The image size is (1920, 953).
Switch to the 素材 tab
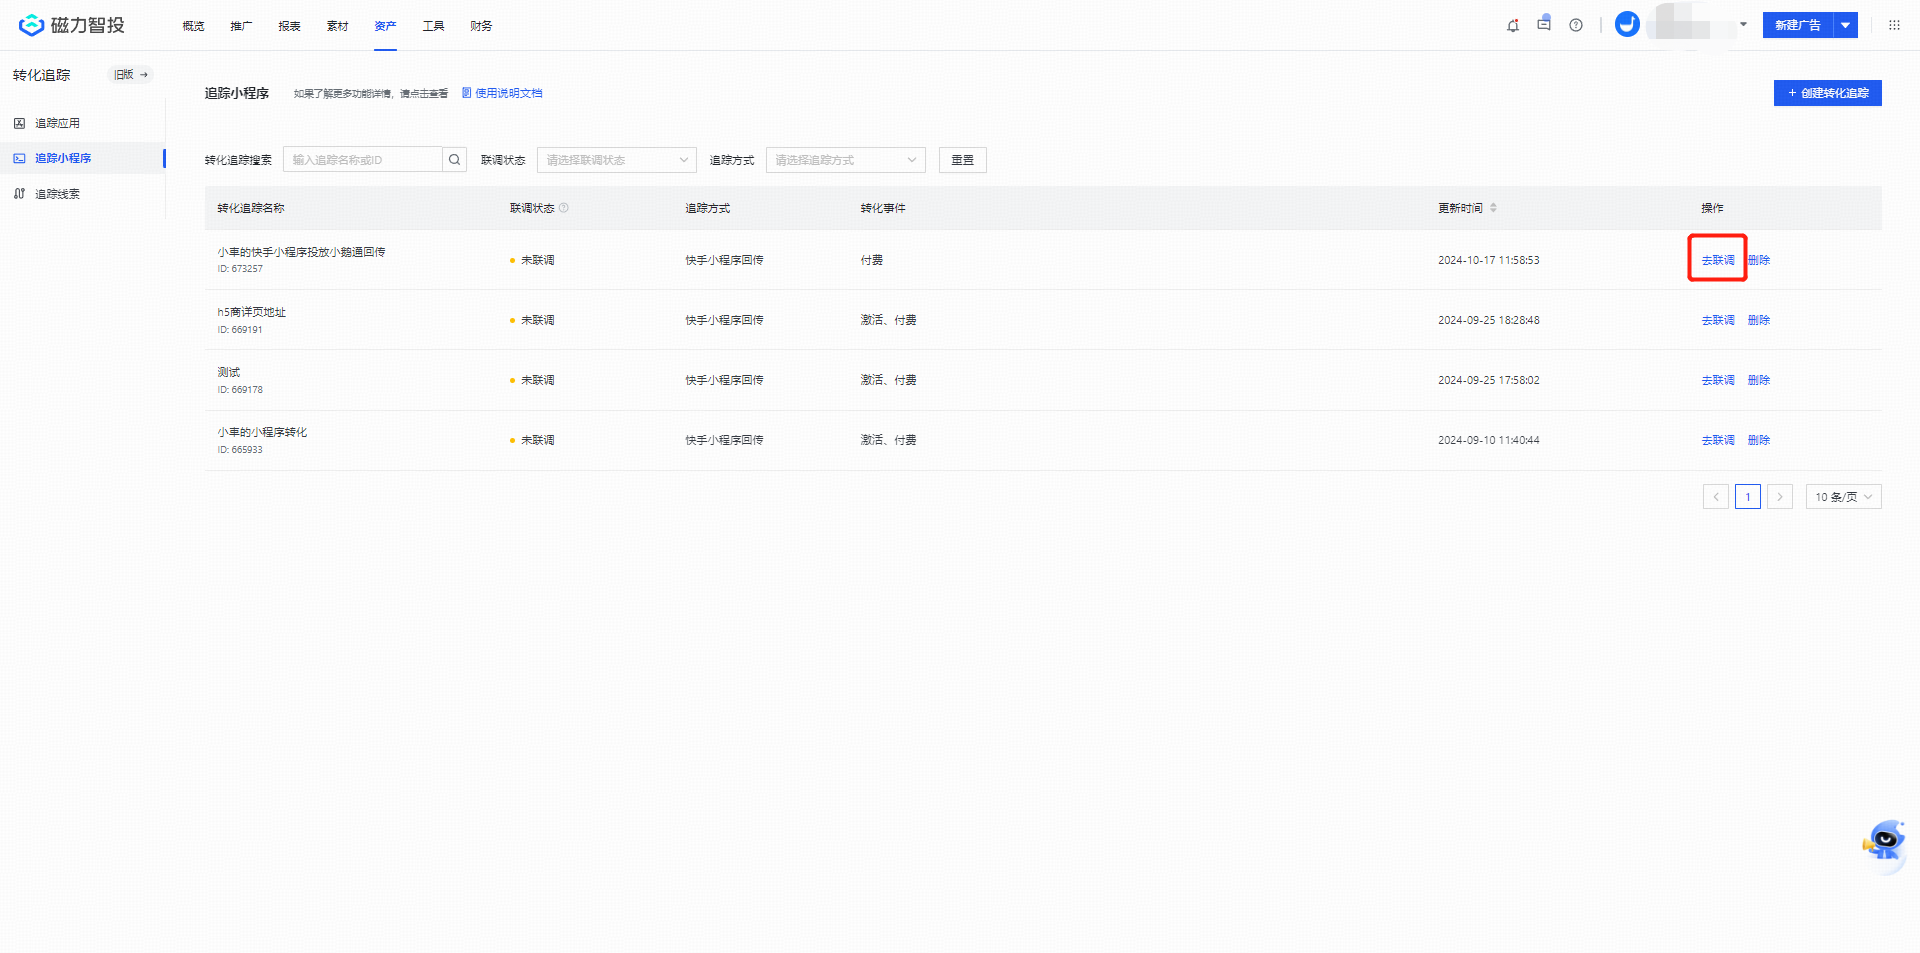click(337, 26)
